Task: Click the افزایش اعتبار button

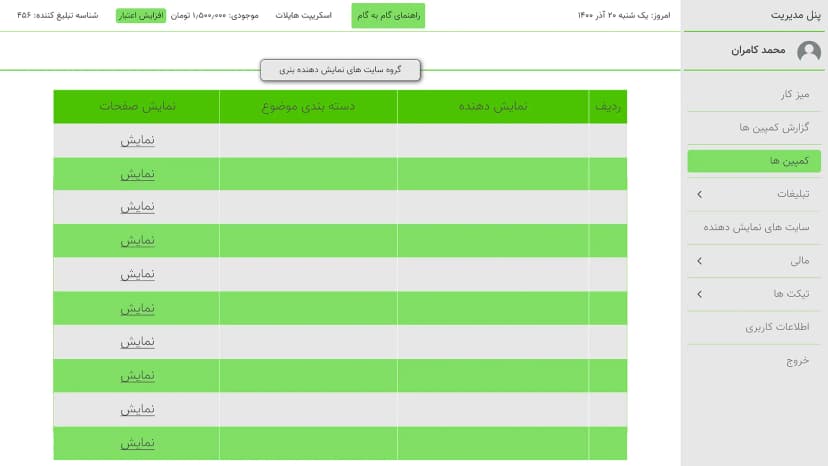Action: pos(140,15)
